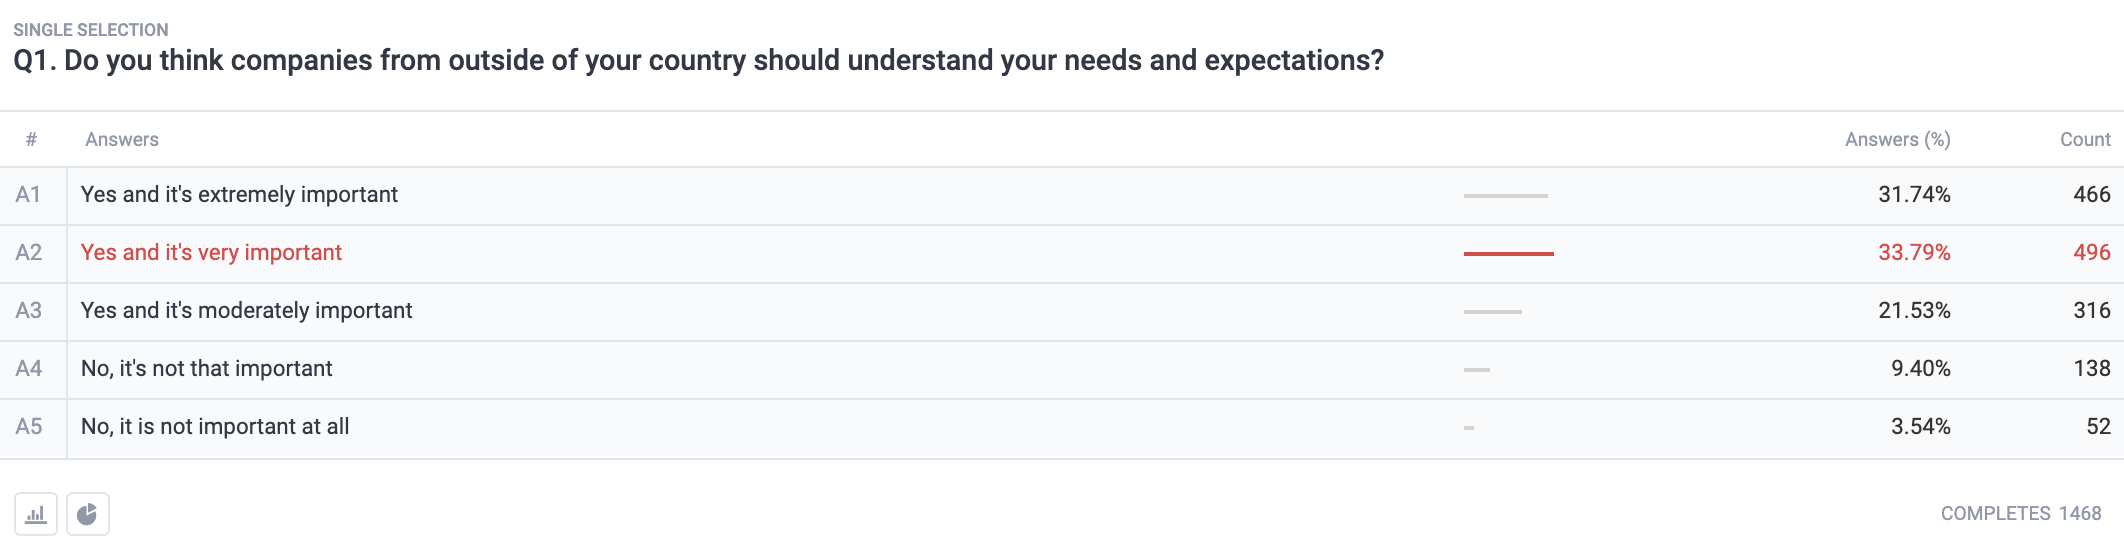Click the COMPLETES 1468 label
The height and width of the screenshot is (548, 2124).
2021,514
